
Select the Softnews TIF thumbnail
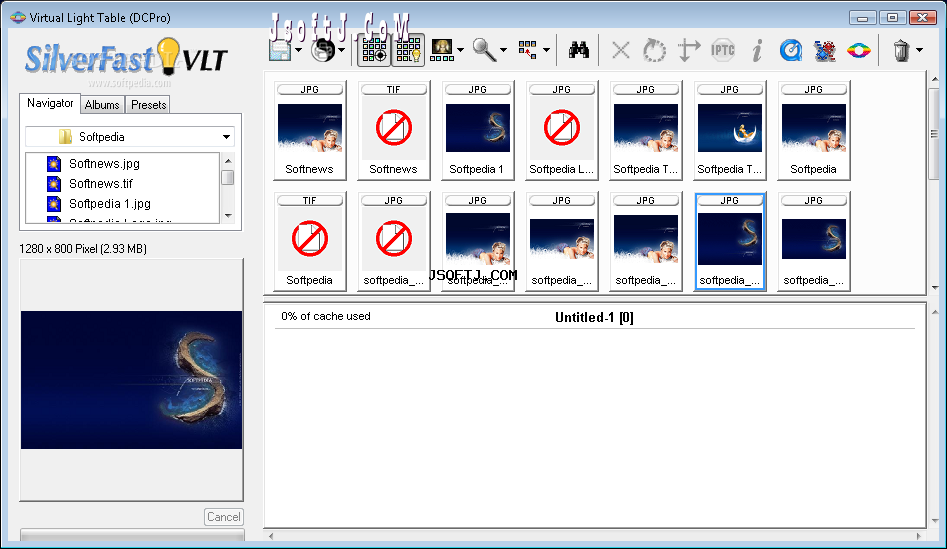(394, 130)
